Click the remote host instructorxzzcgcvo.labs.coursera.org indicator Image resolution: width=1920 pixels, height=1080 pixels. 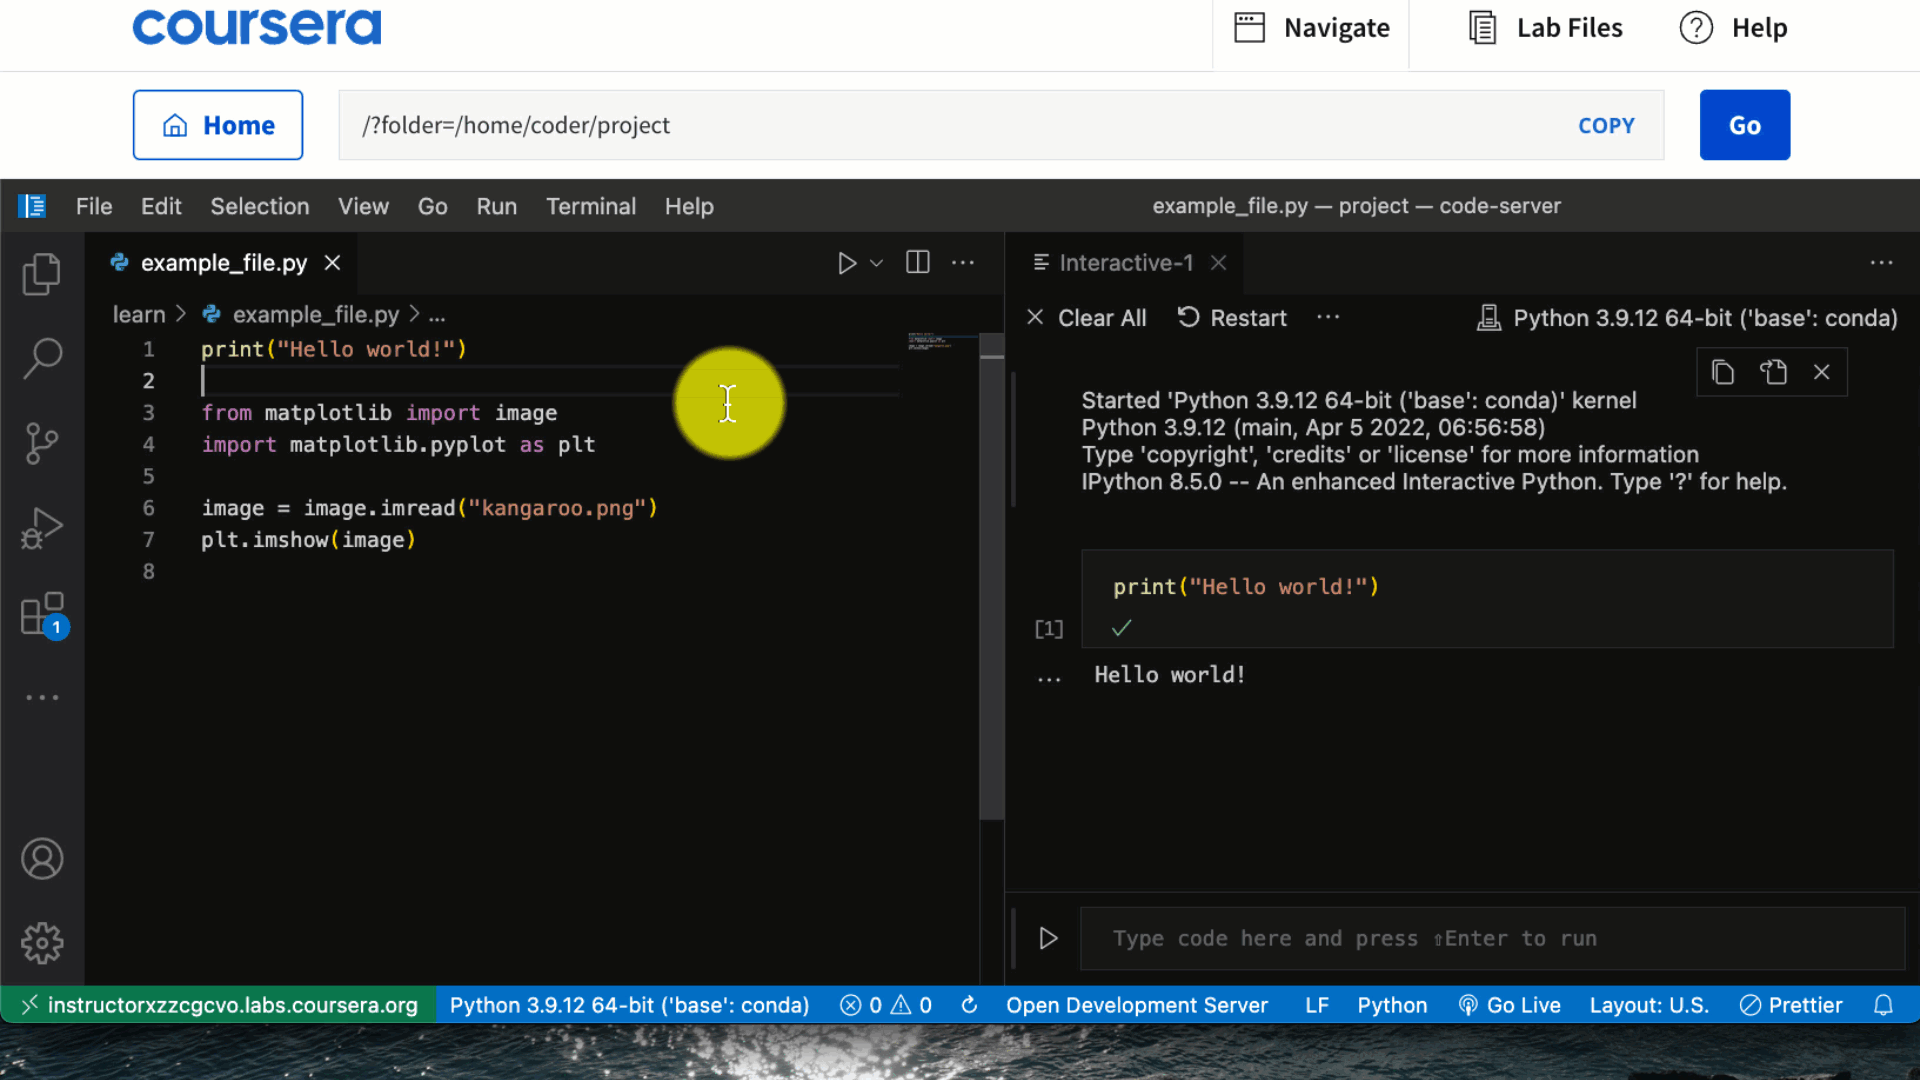[x=219, y=1005]
